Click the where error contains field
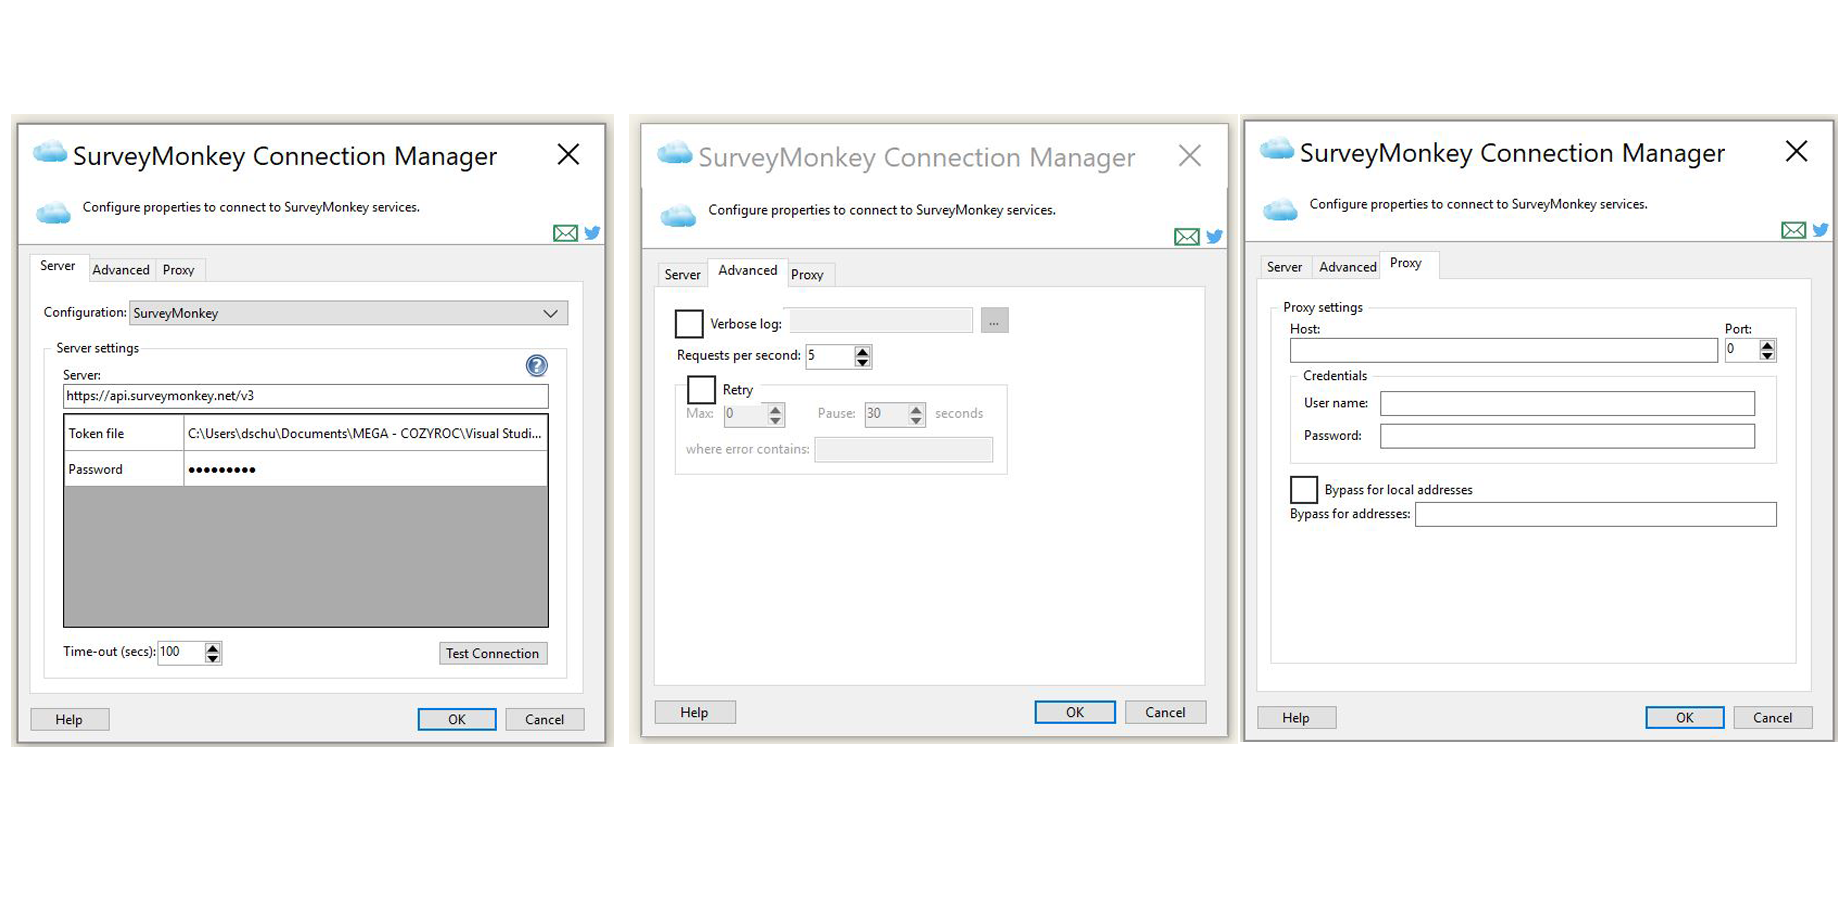This screenshot has height=900, width=1840. (x=904, y=450)
